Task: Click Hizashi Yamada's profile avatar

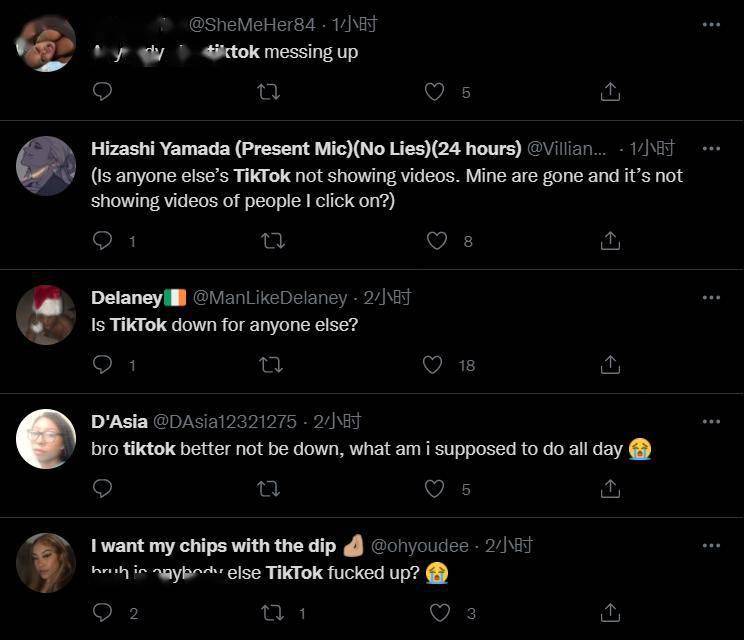Action: [46, 166]
